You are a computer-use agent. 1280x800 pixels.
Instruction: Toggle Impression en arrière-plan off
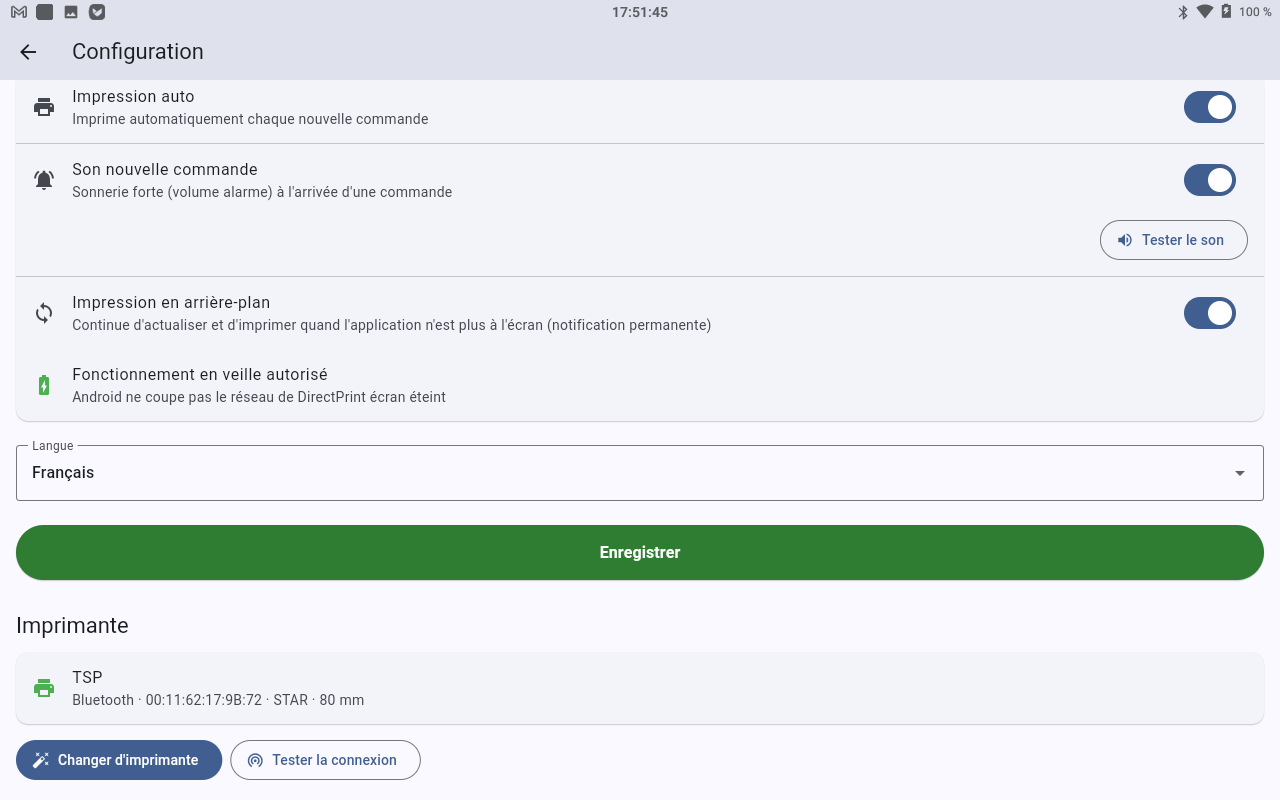pos(1210,313)
